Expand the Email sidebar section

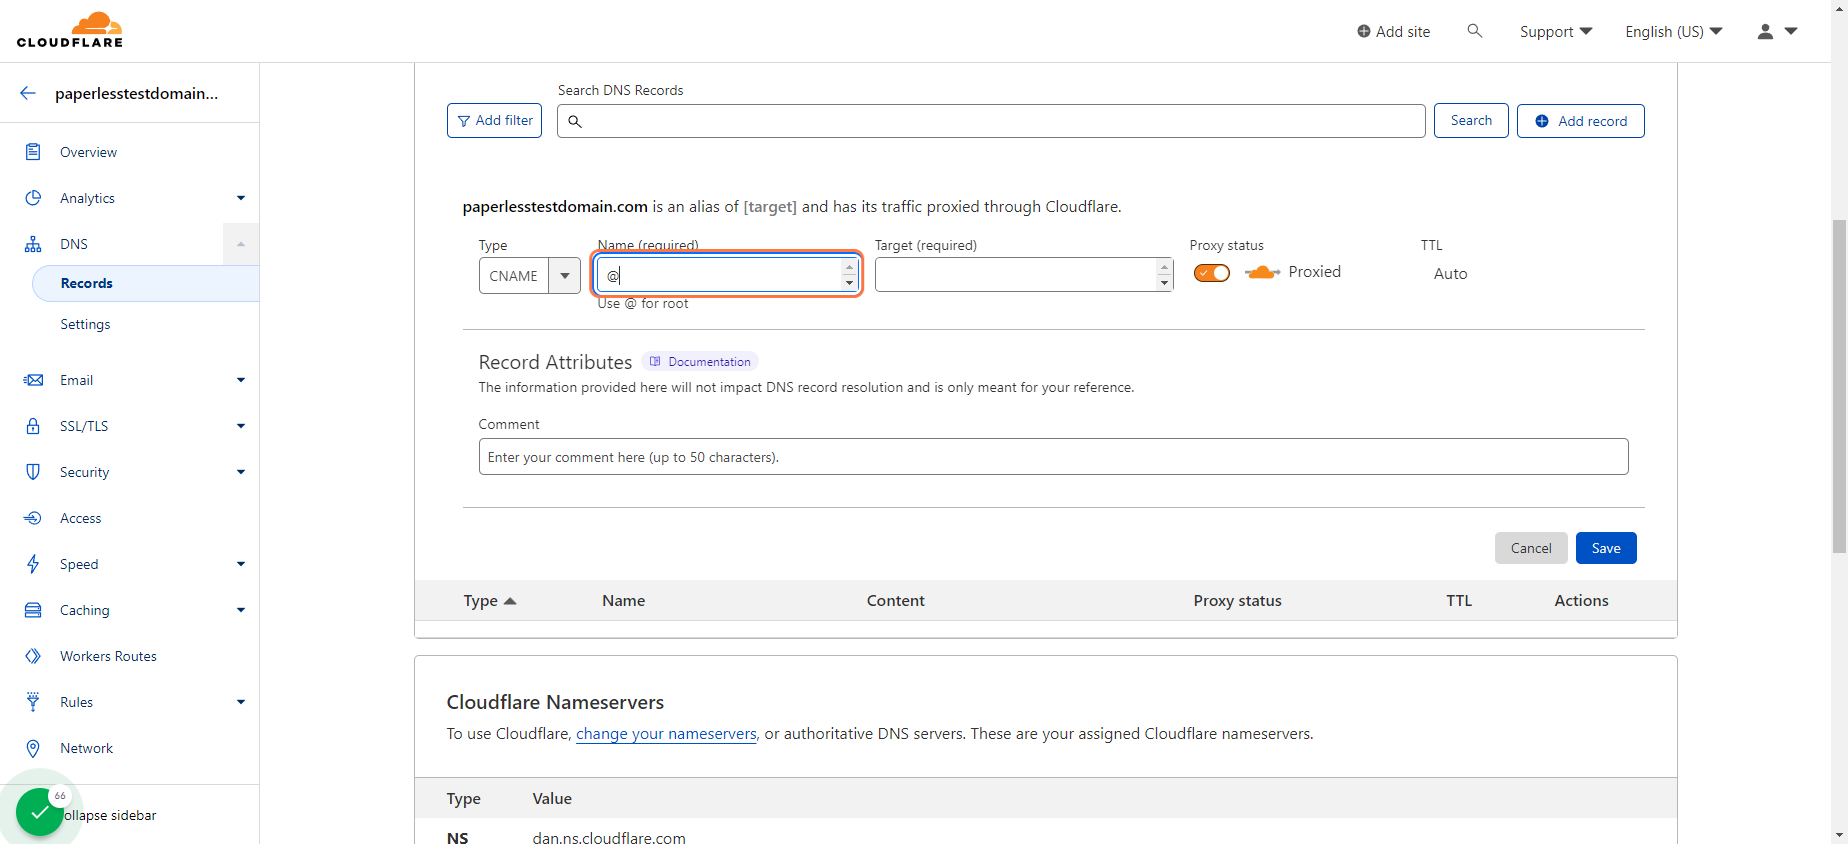[241, 380]
